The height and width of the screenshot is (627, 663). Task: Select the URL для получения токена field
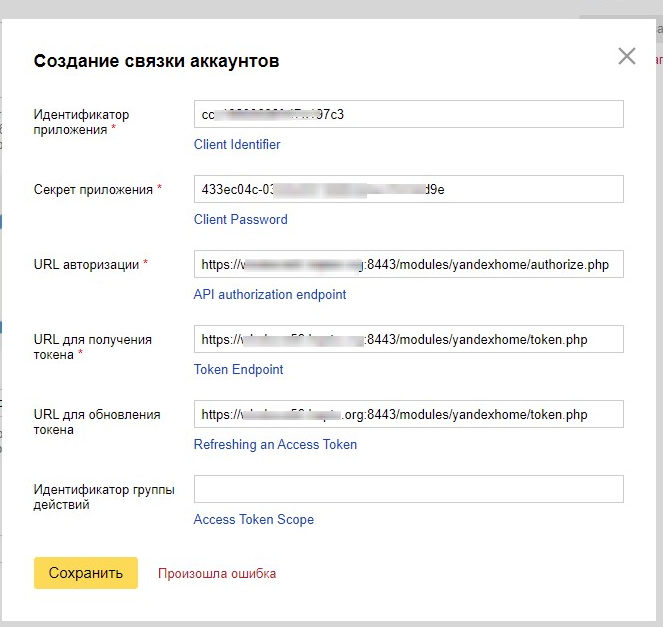point(408,339)
